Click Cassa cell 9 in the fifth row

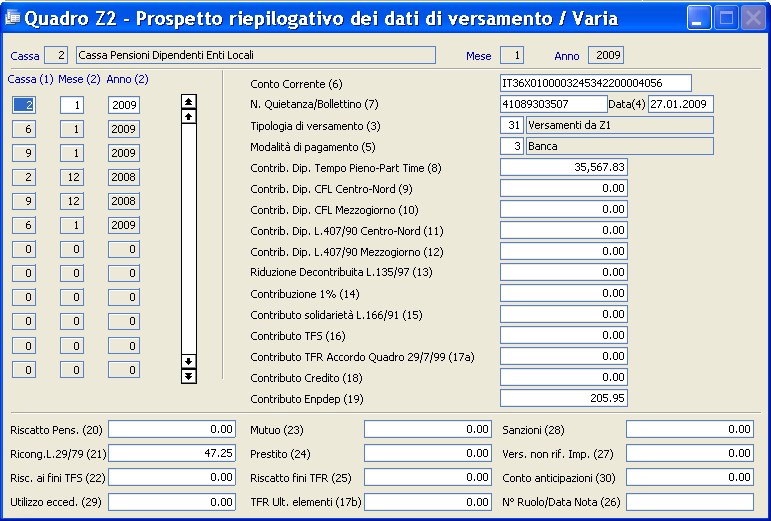(x=24, y=201)
